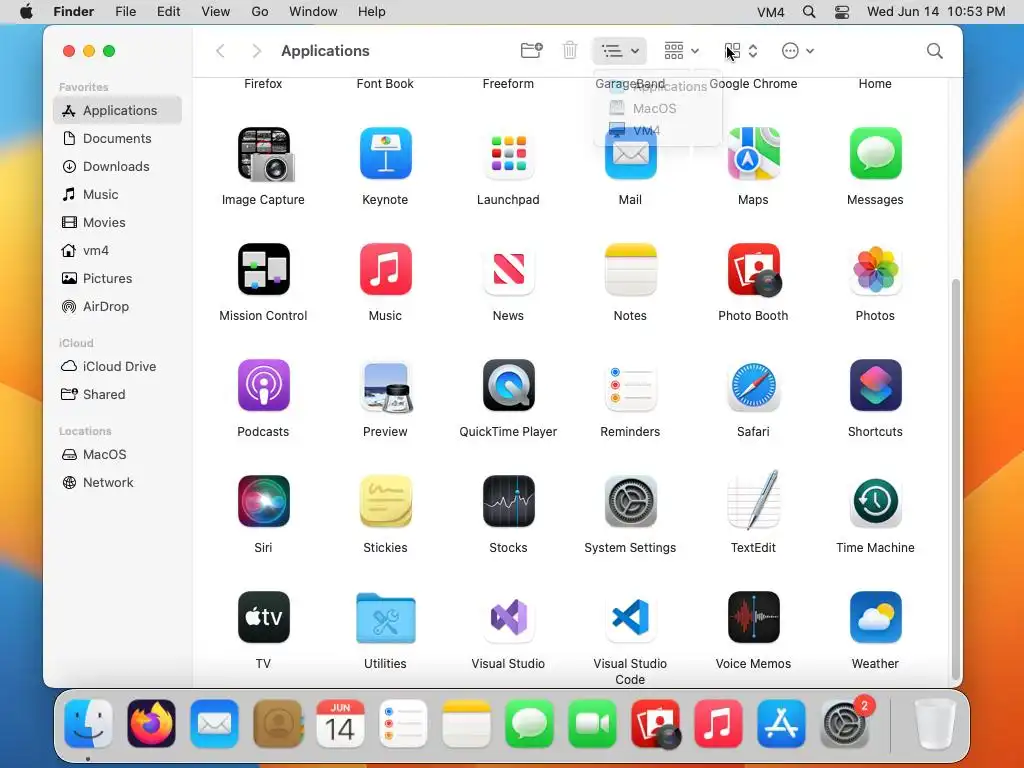Select the Launchpad app icon
This screenshot has width=1024, height=768.
(508, 154)
